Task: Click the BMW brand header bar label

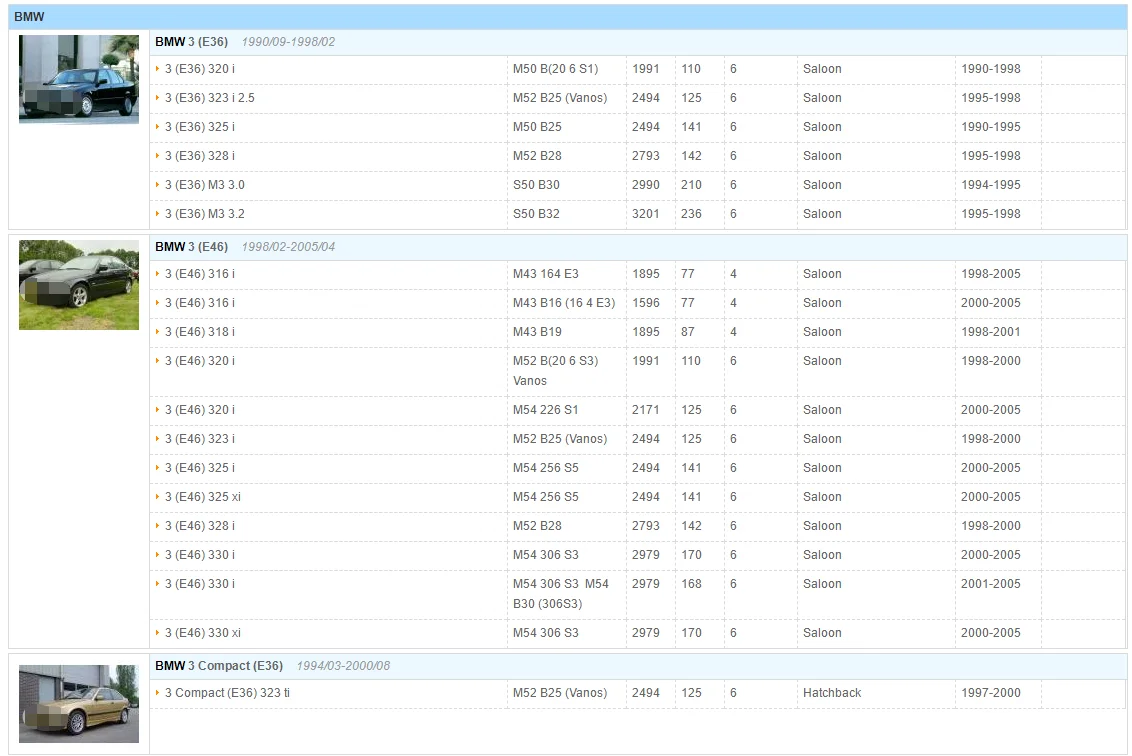Action: 30,17
